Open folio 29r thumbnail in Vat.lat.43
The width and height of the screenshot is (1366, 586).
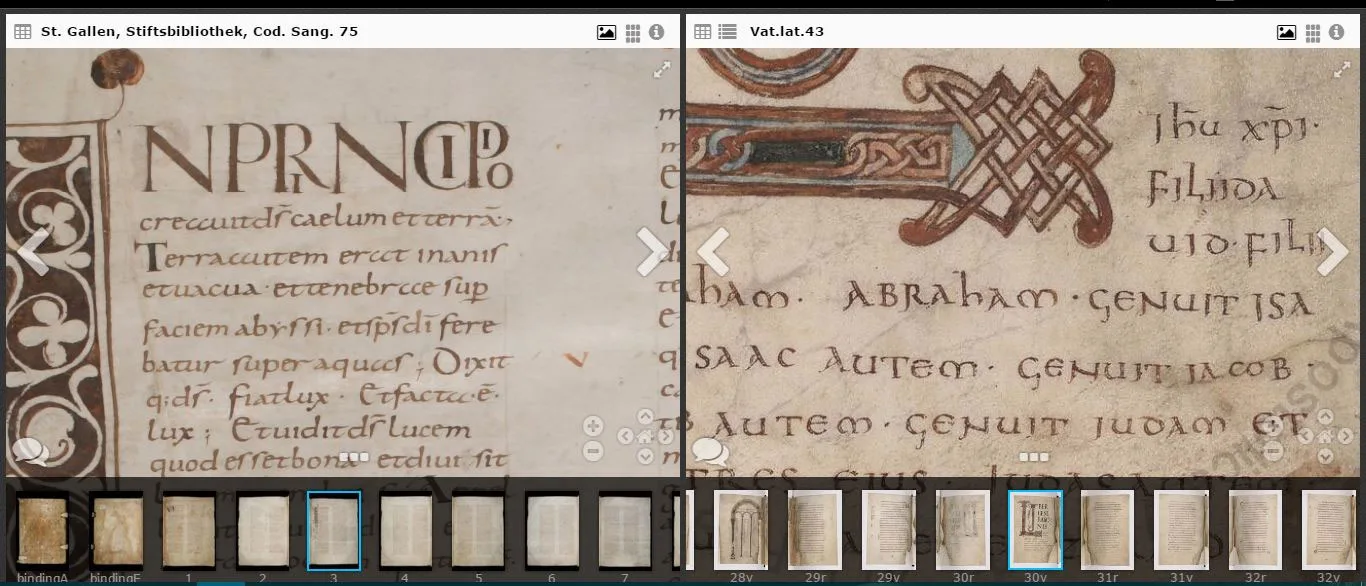pos(815,531)
